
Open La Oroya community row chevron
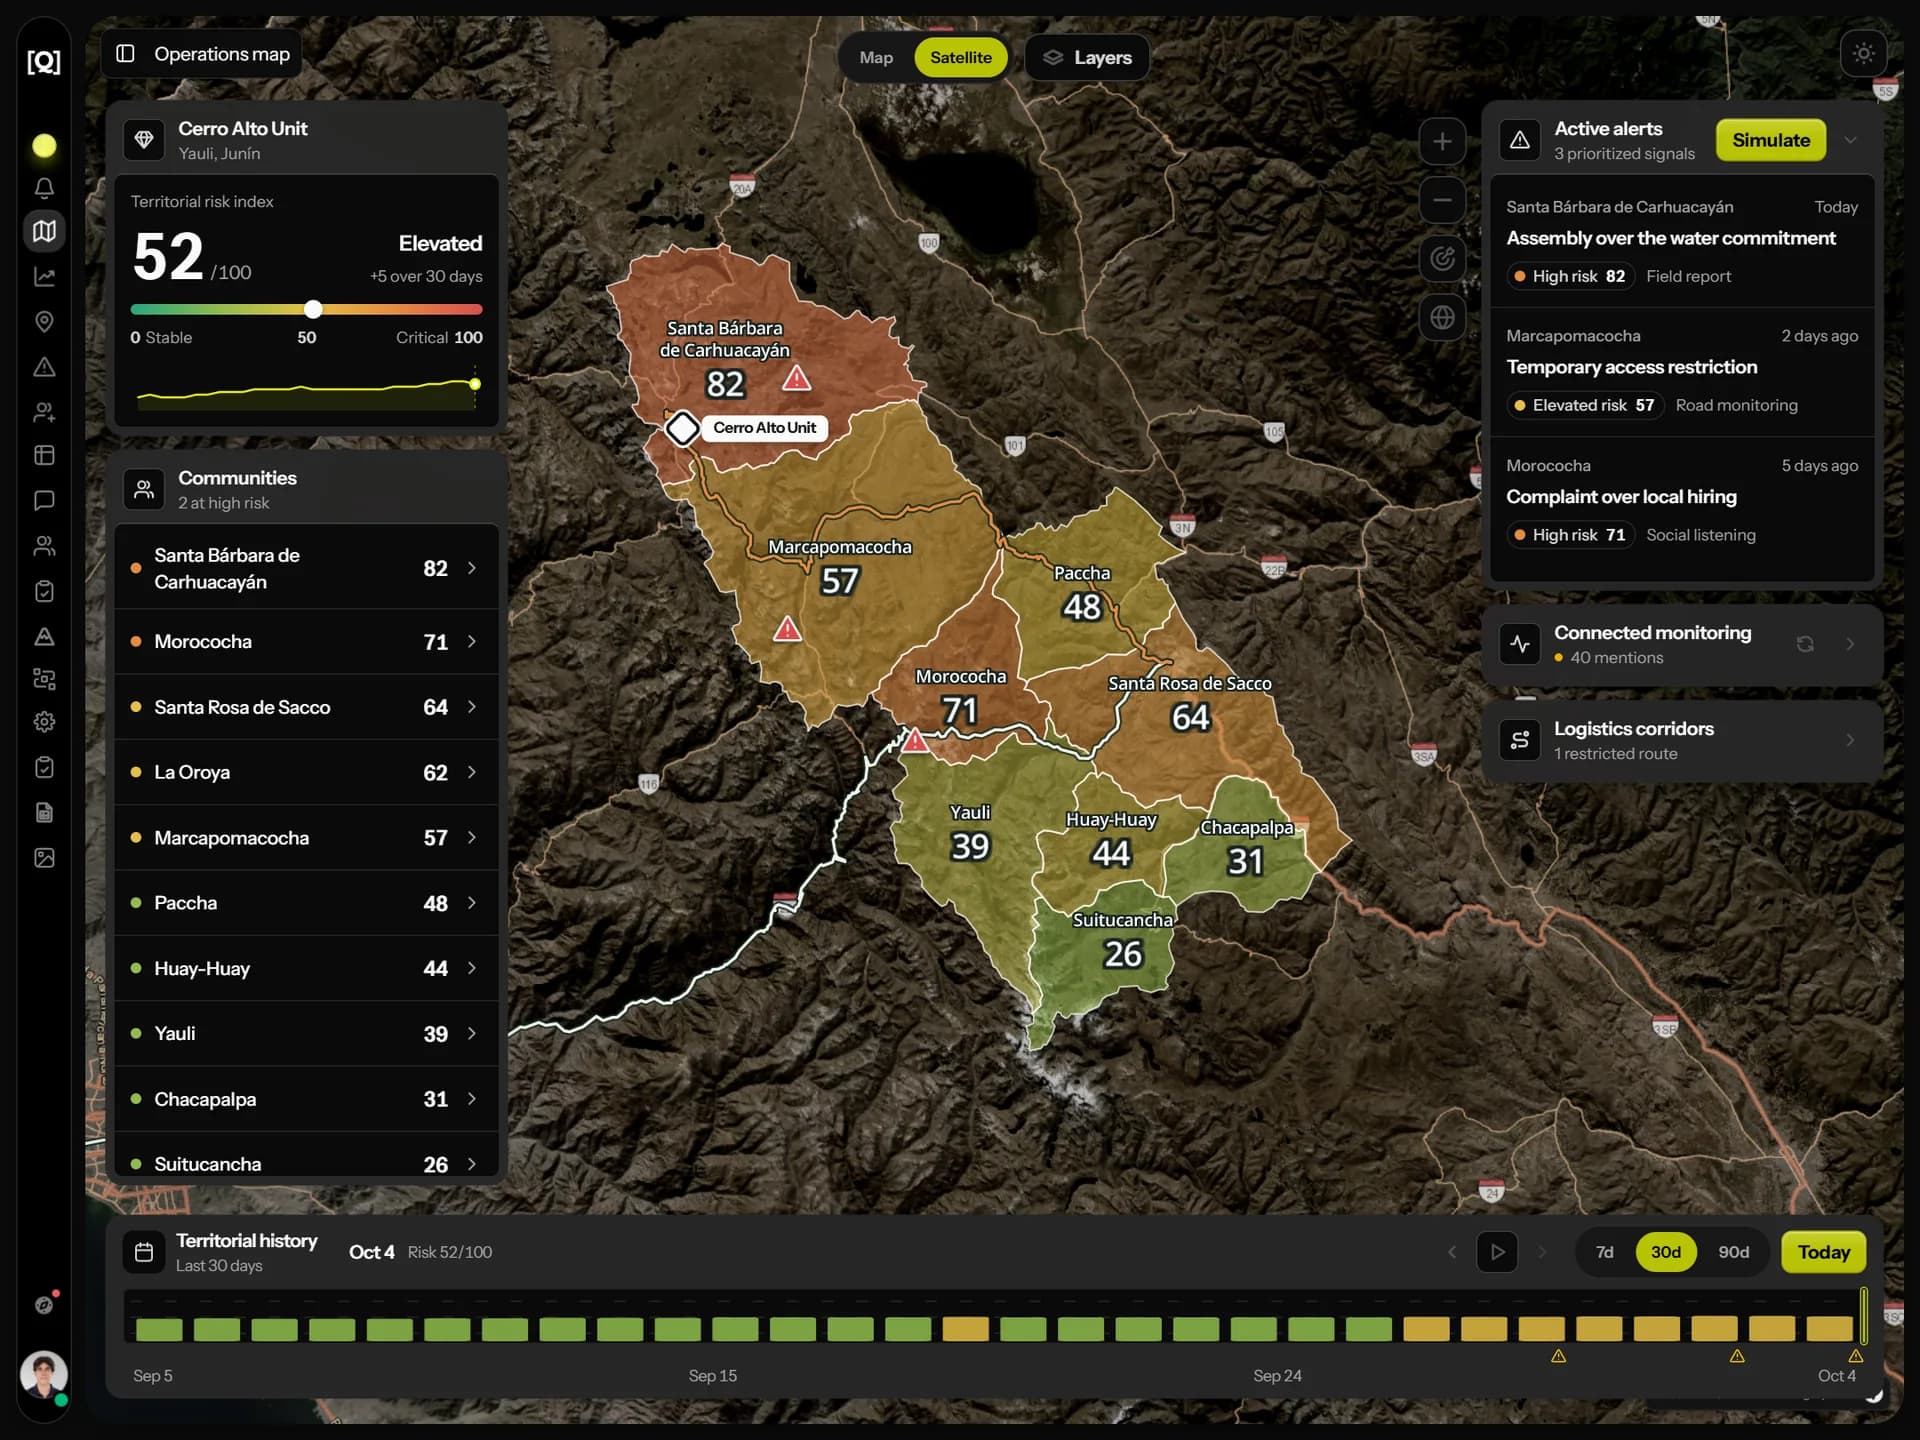point(472,772)
